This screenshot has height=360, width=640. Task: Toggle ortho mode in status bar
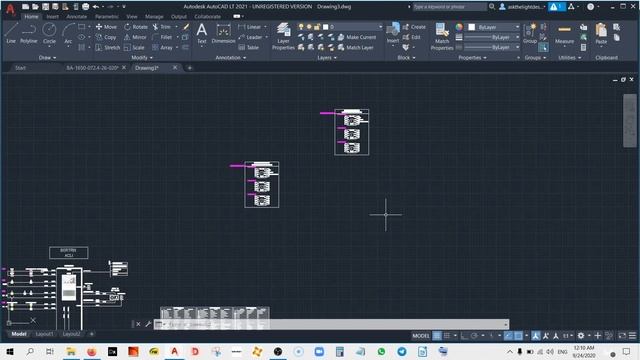pyautogui.click(x=464, y=336)
